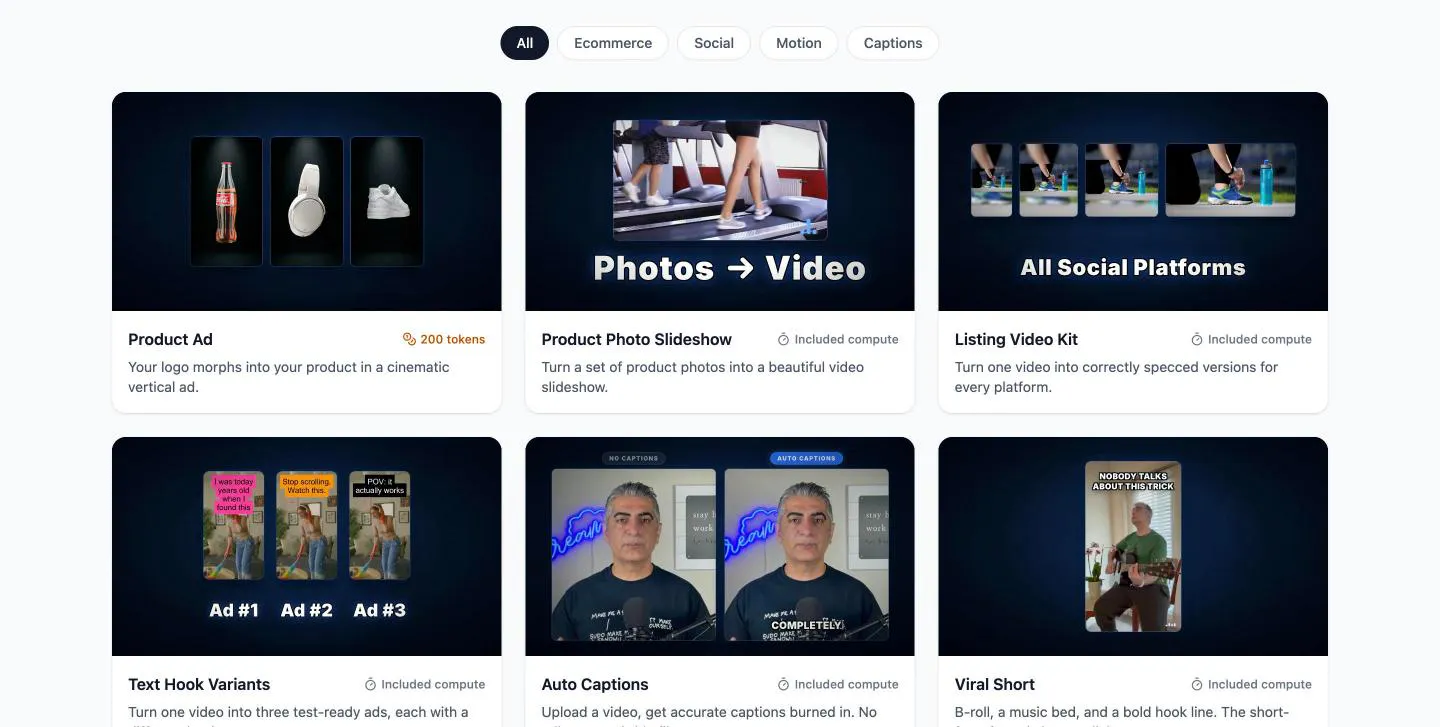Viewport: 1440px width, 727px height.
Task: Open the Product Ad template title
Action: pyautogui.click(x=170, y=340)
